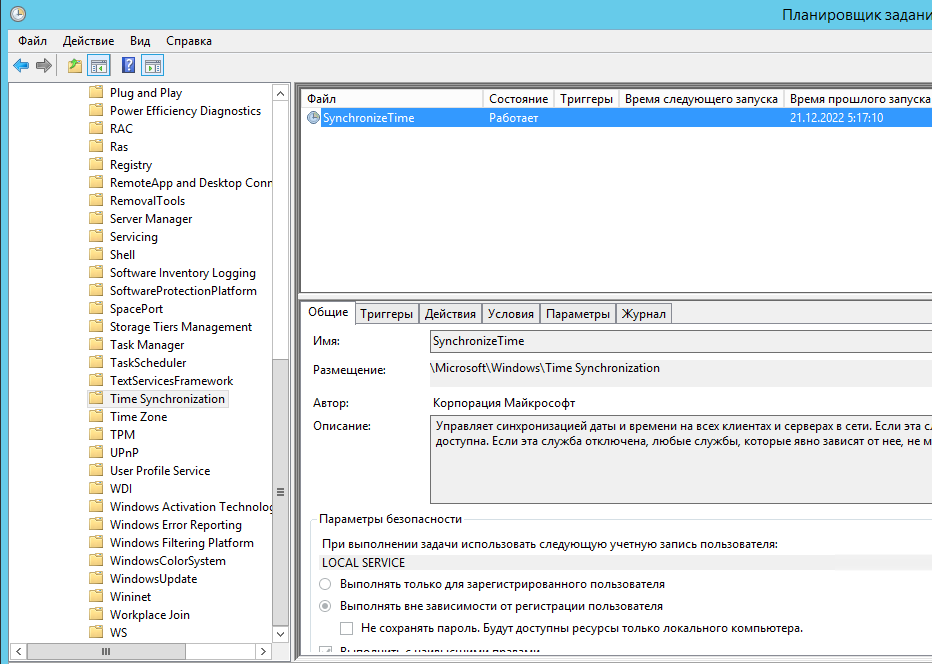Switch to the Триггеры tab

[x=386, y=314]
